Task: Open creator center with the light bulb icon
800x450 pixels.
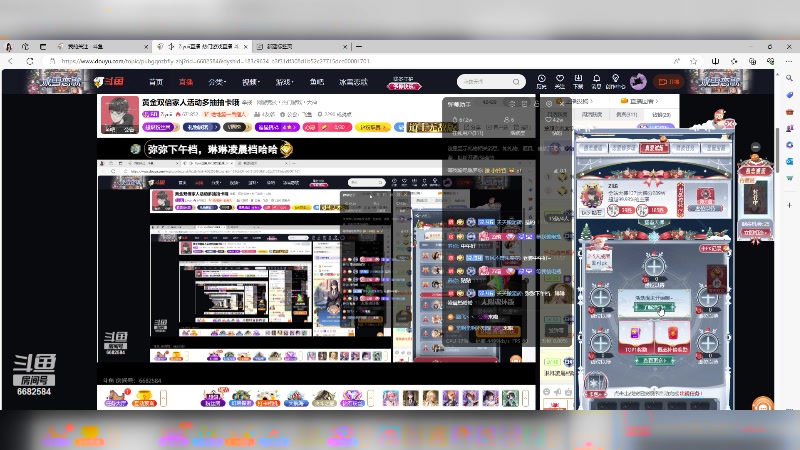Action: (615, 81)
